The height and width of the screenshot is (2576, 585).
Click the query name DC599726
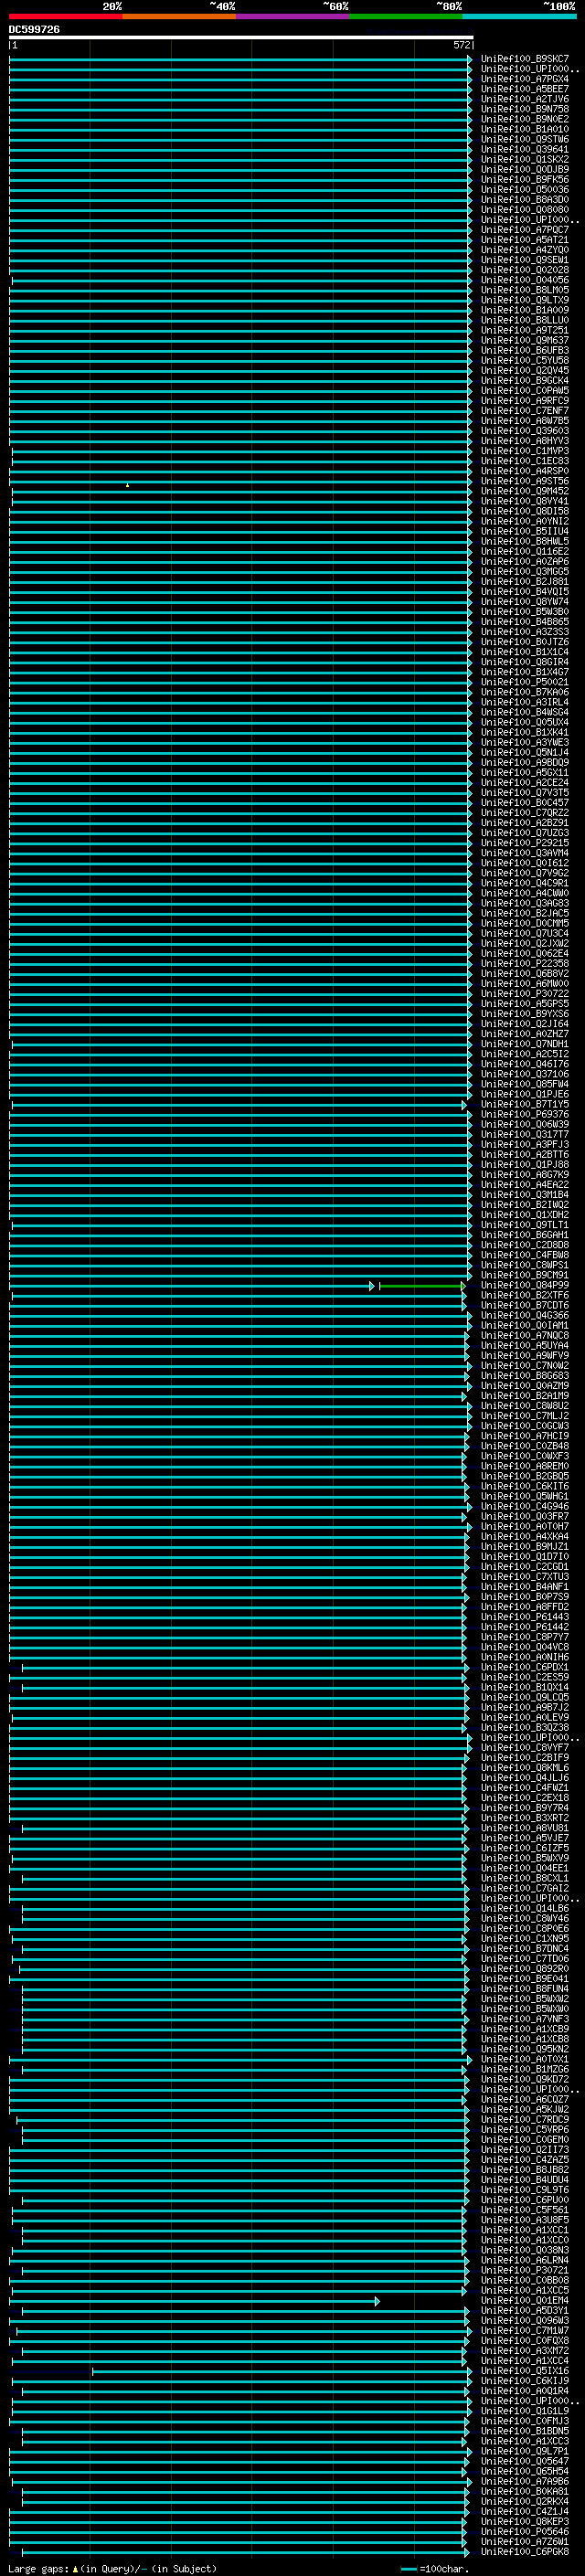34,30
